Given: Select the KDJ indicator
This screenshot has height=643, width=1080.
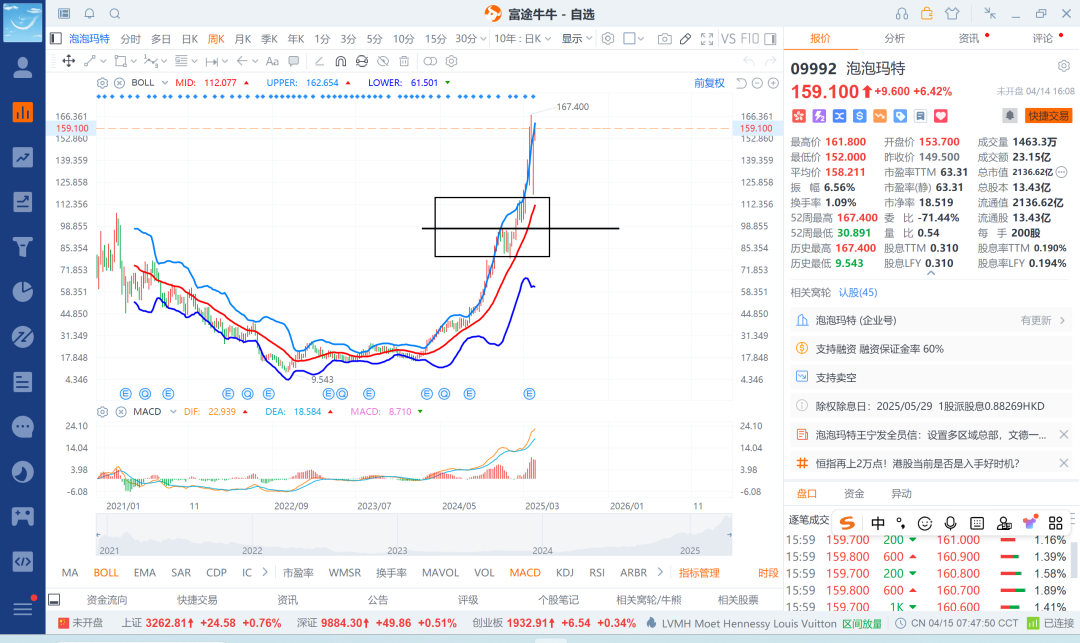Looking at the screenshot, I should click(565, 573).
